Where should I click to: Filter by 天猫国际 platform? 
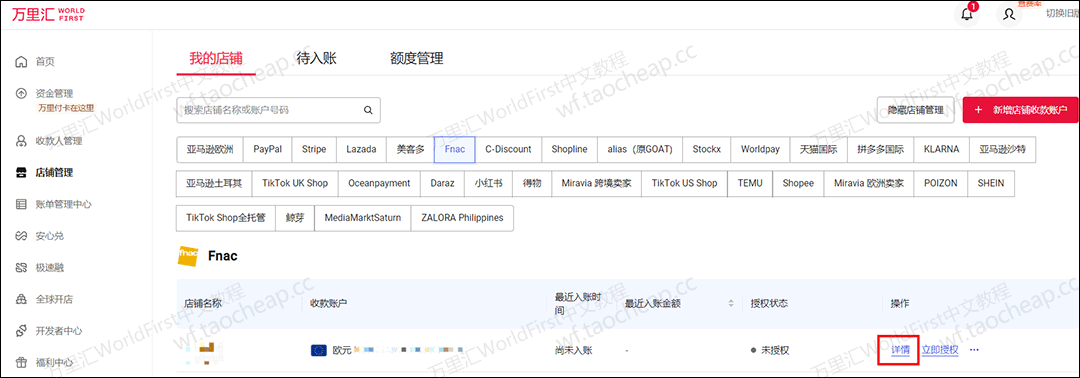click(x=818, y=149)
